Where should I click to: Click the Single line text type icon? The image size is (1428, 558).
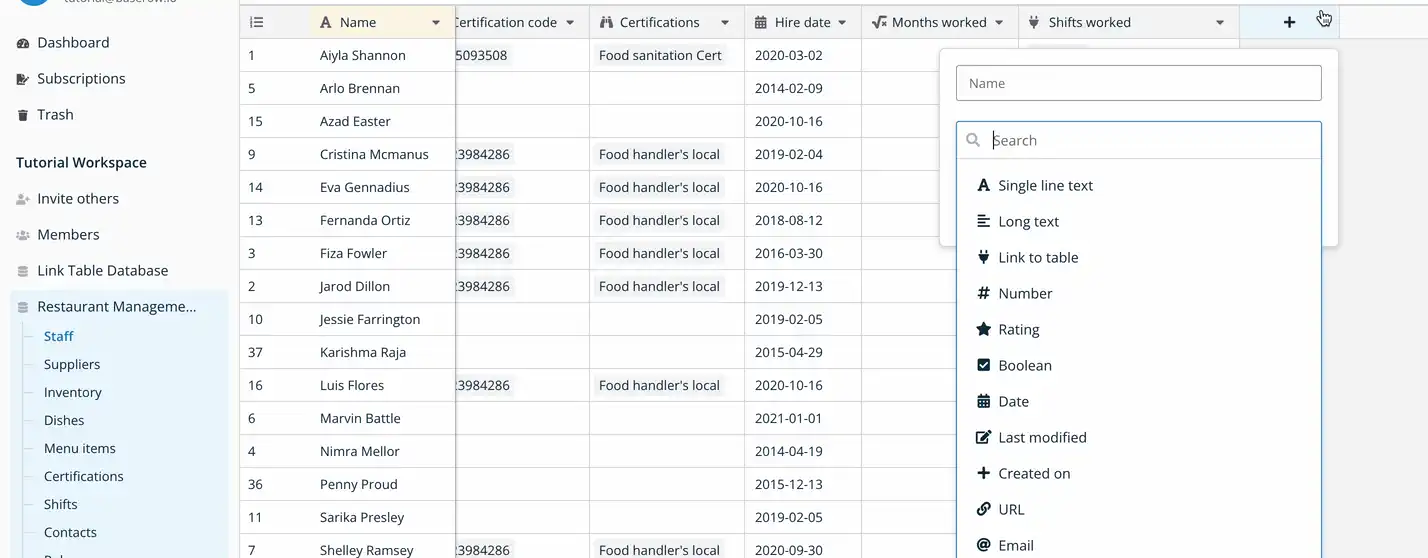(x=983, y=186)
